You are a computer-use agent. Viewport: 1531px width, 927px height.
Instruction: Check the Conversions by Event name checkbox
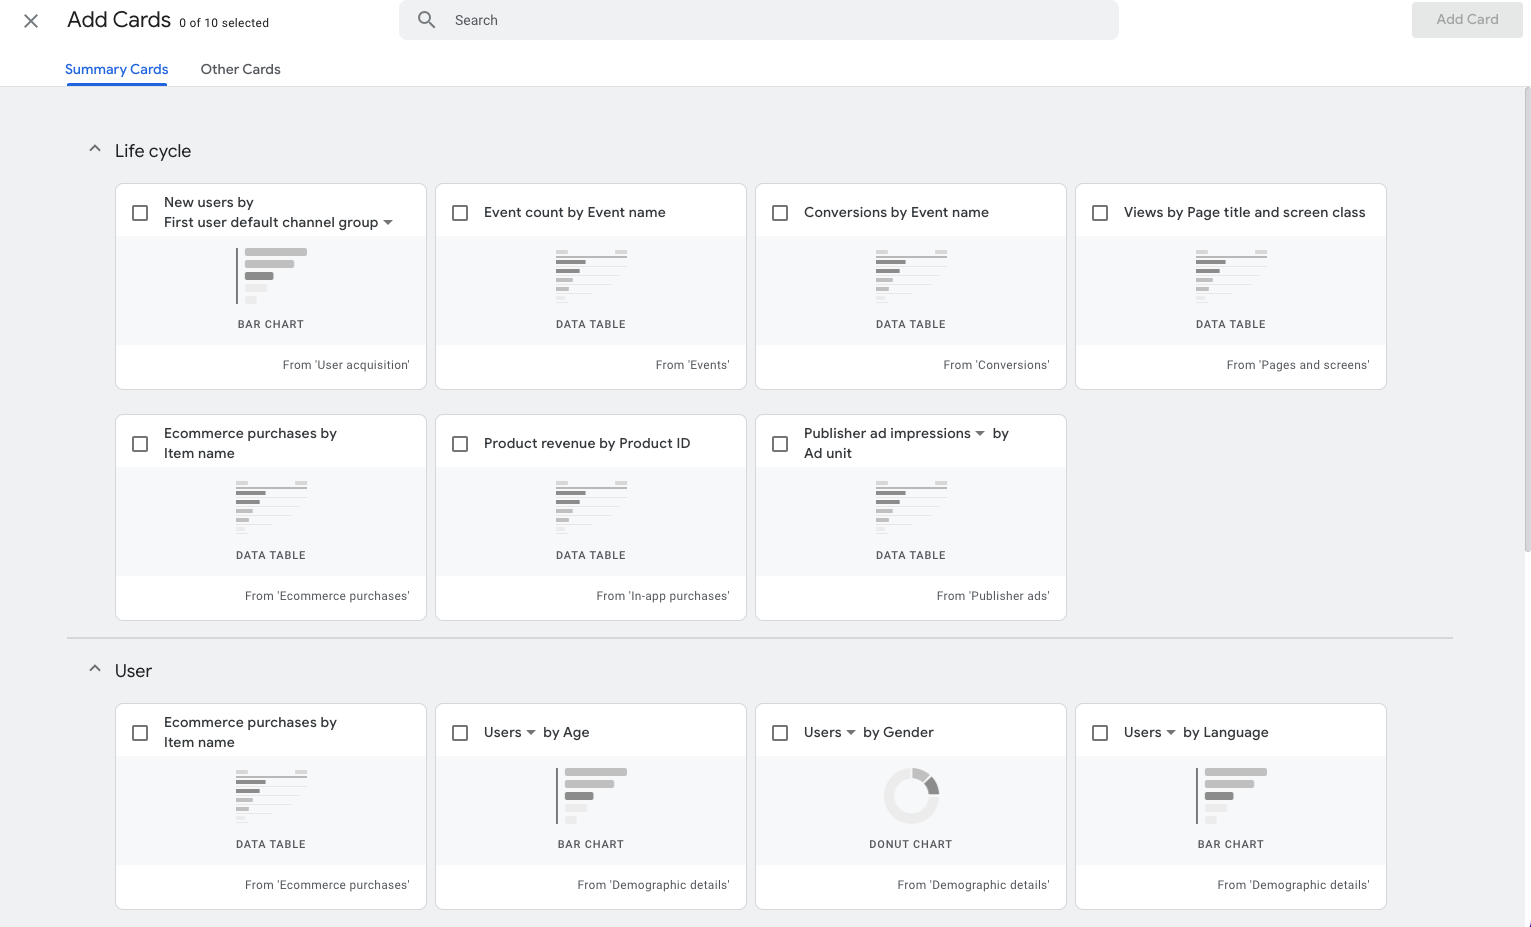[x=780, y=213]
